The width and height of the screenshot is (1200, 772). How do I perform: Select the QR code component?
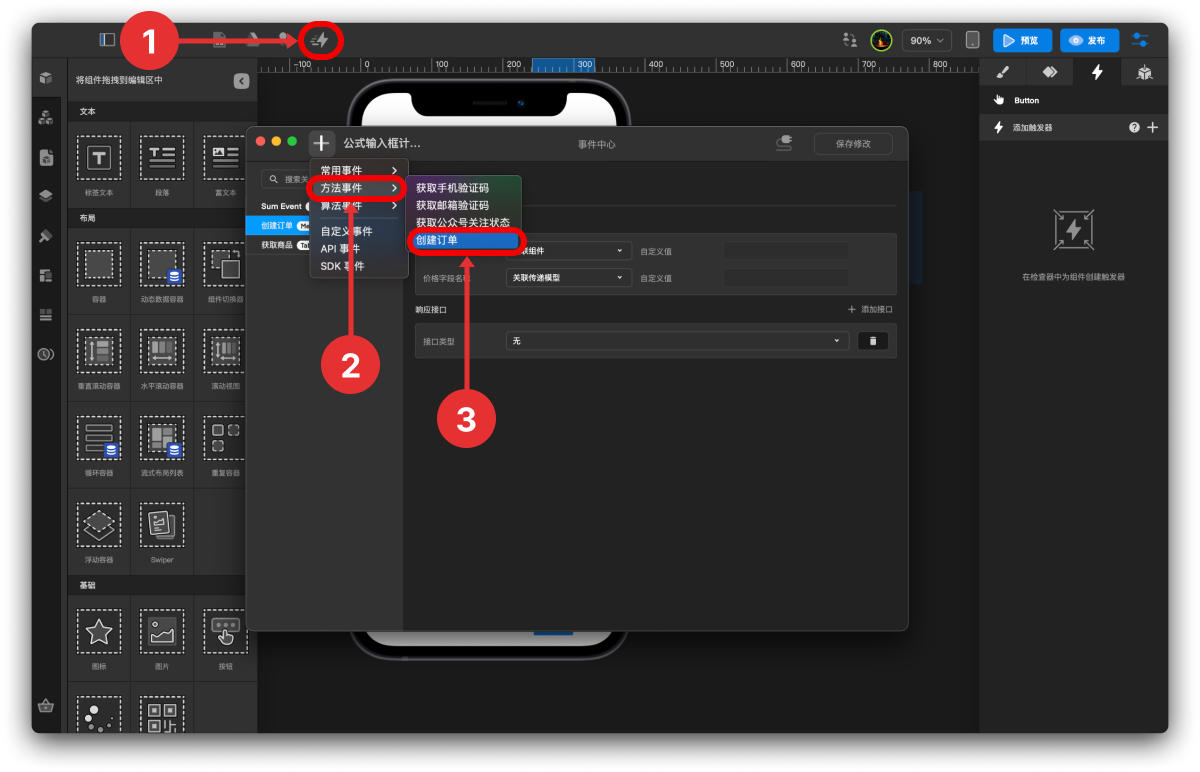[x=161, y=716]
